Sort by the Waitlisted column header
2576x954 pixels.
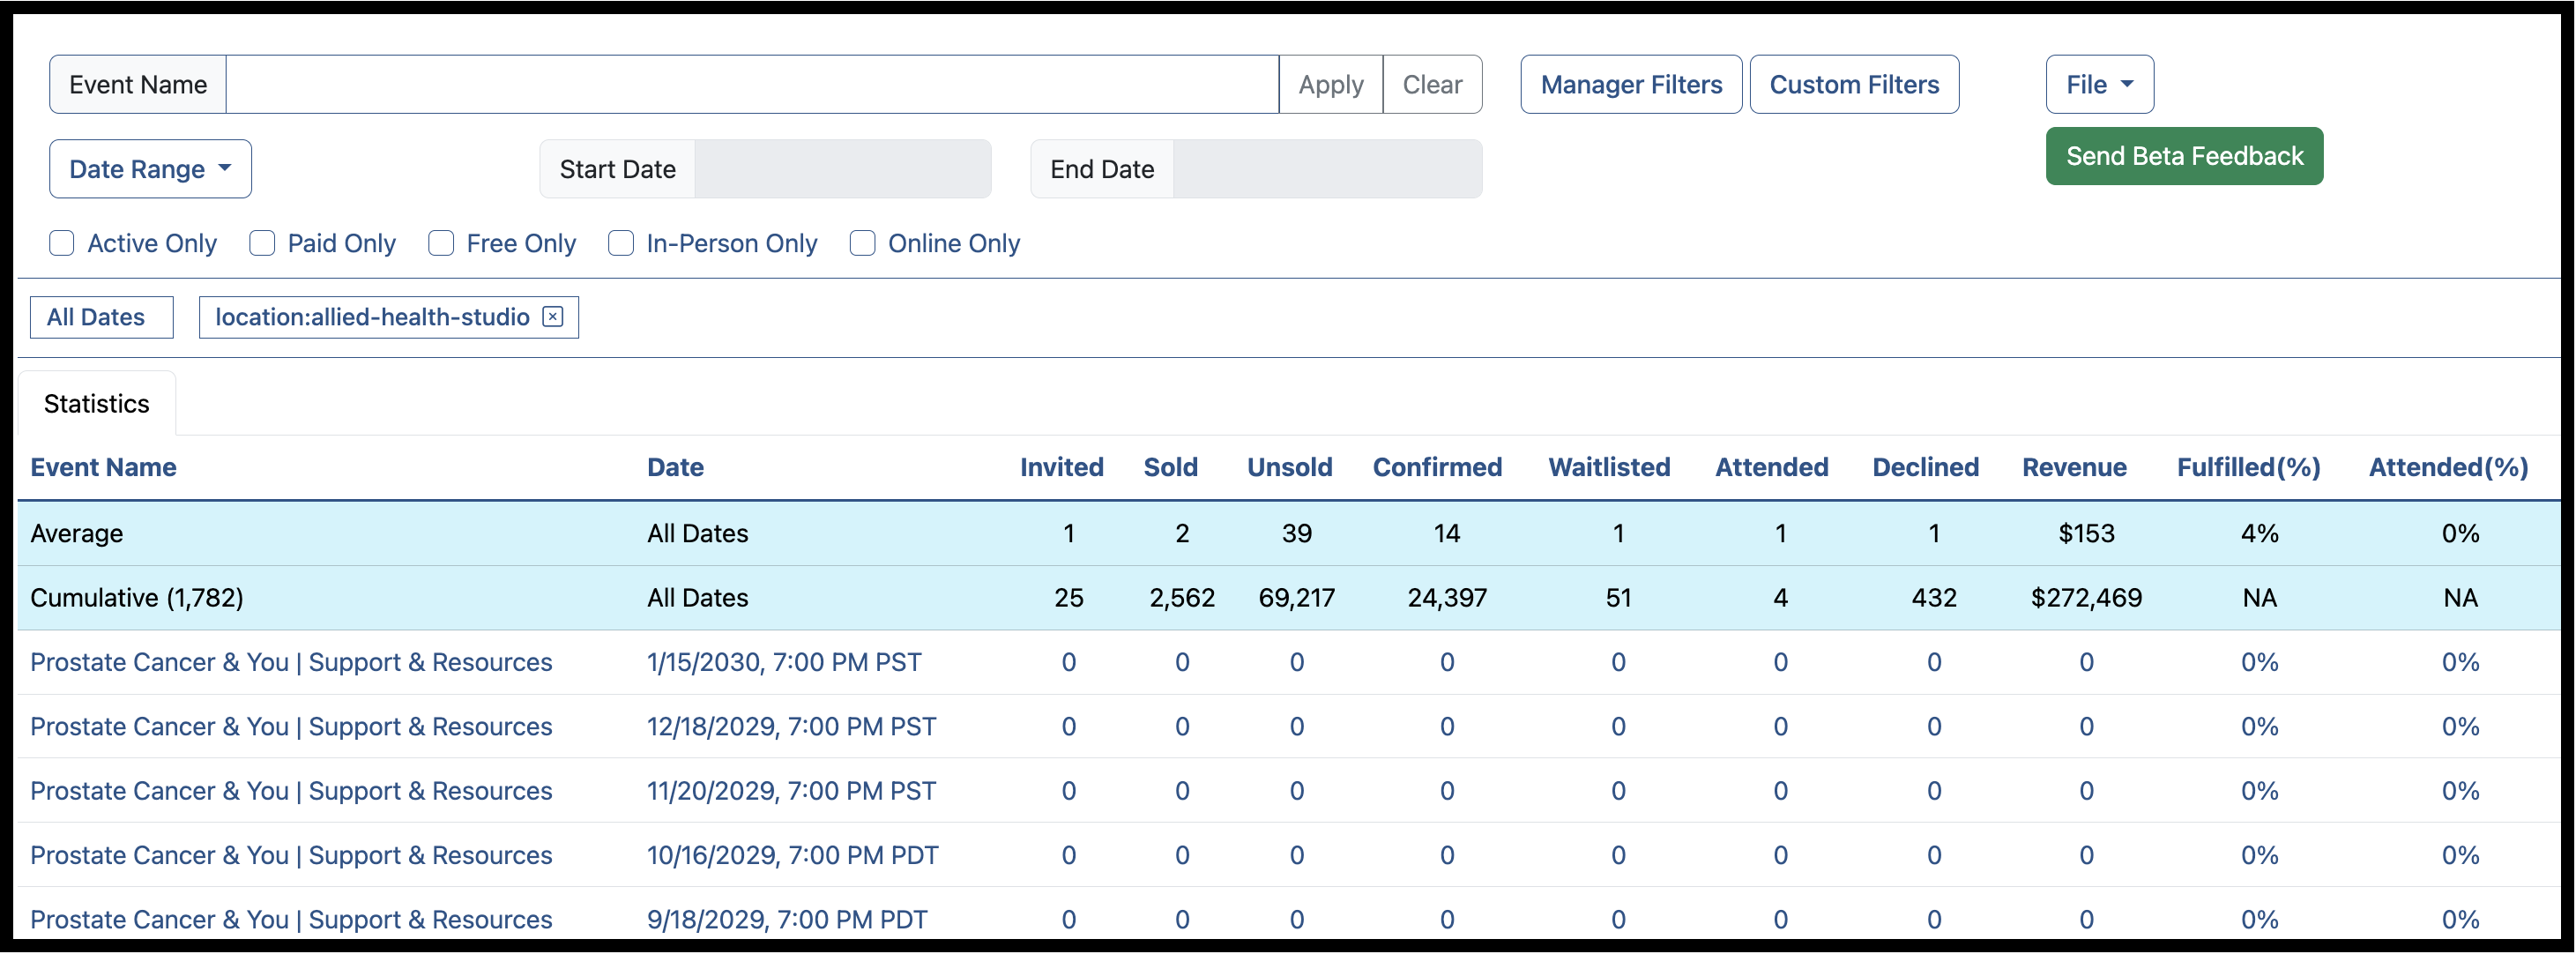coord(1609,467)
